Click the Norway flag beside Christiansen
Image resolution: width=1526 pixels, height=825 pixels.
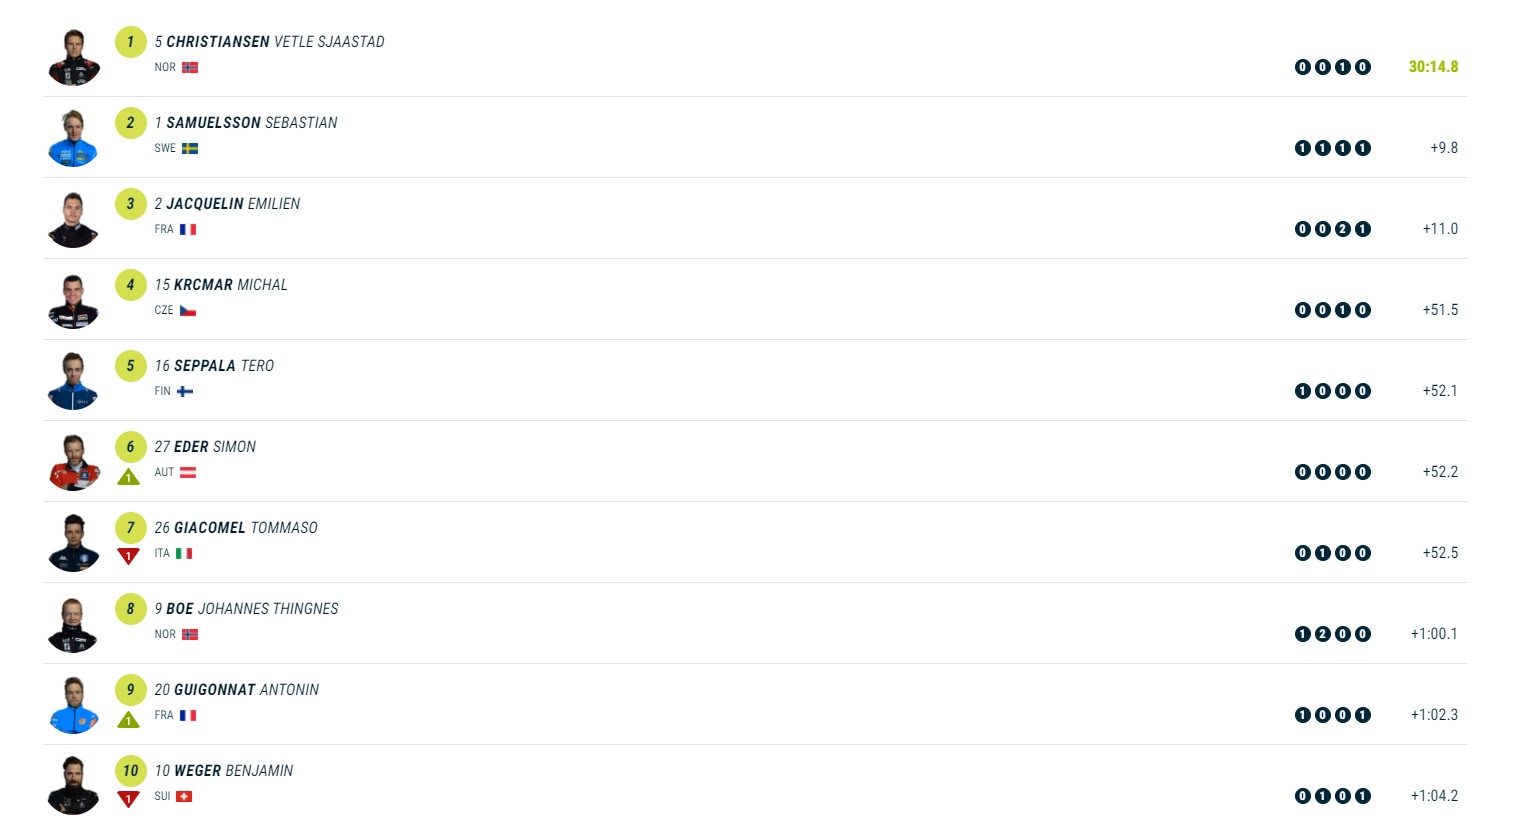coord(190,68)
